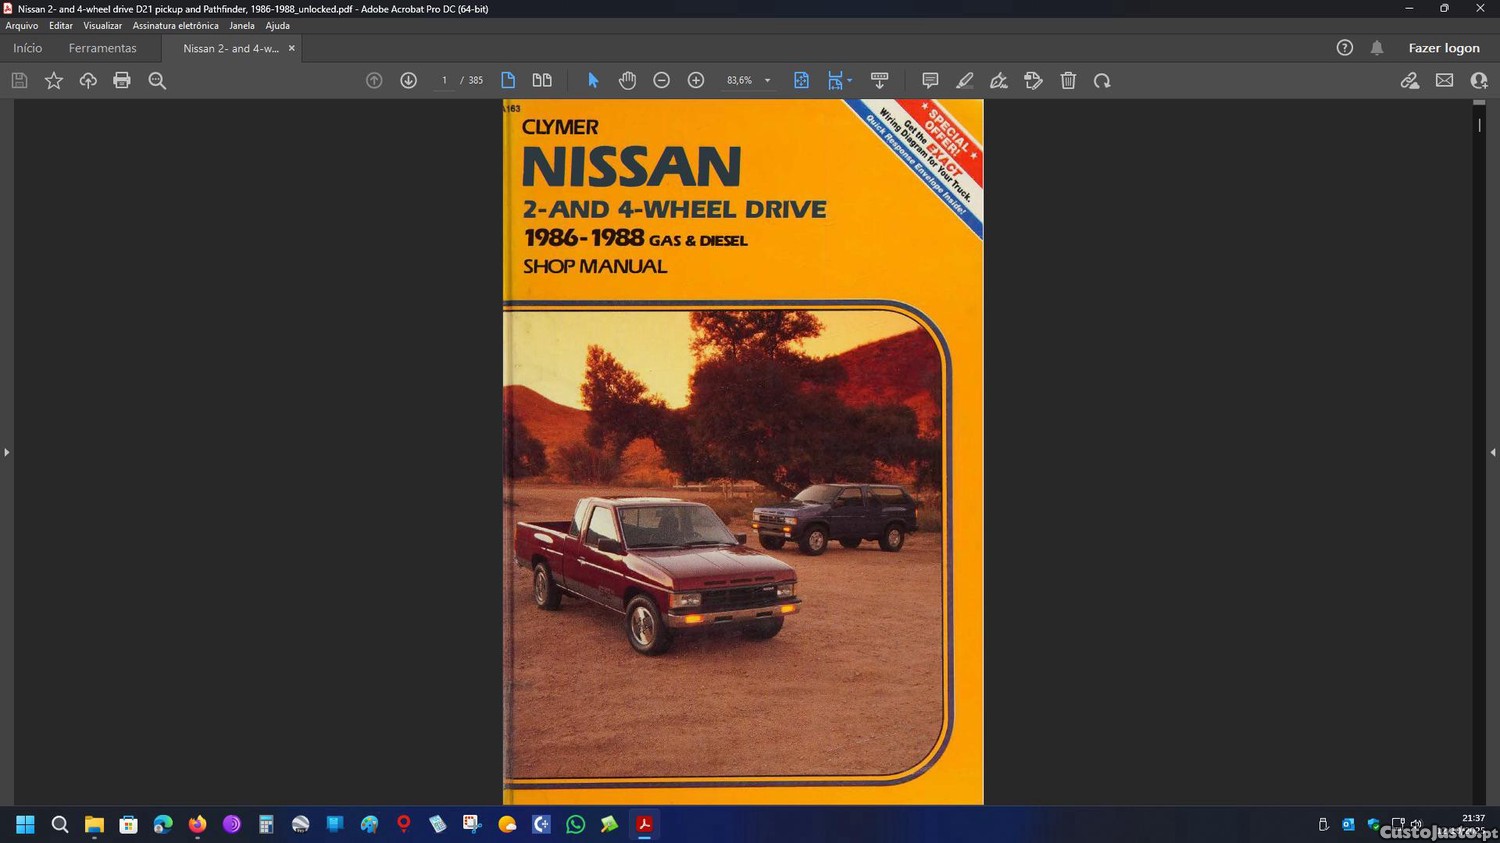1500x843 pixels.
Task: Click the page number input field
Action: pyautogui.click(x=444, y=81)
